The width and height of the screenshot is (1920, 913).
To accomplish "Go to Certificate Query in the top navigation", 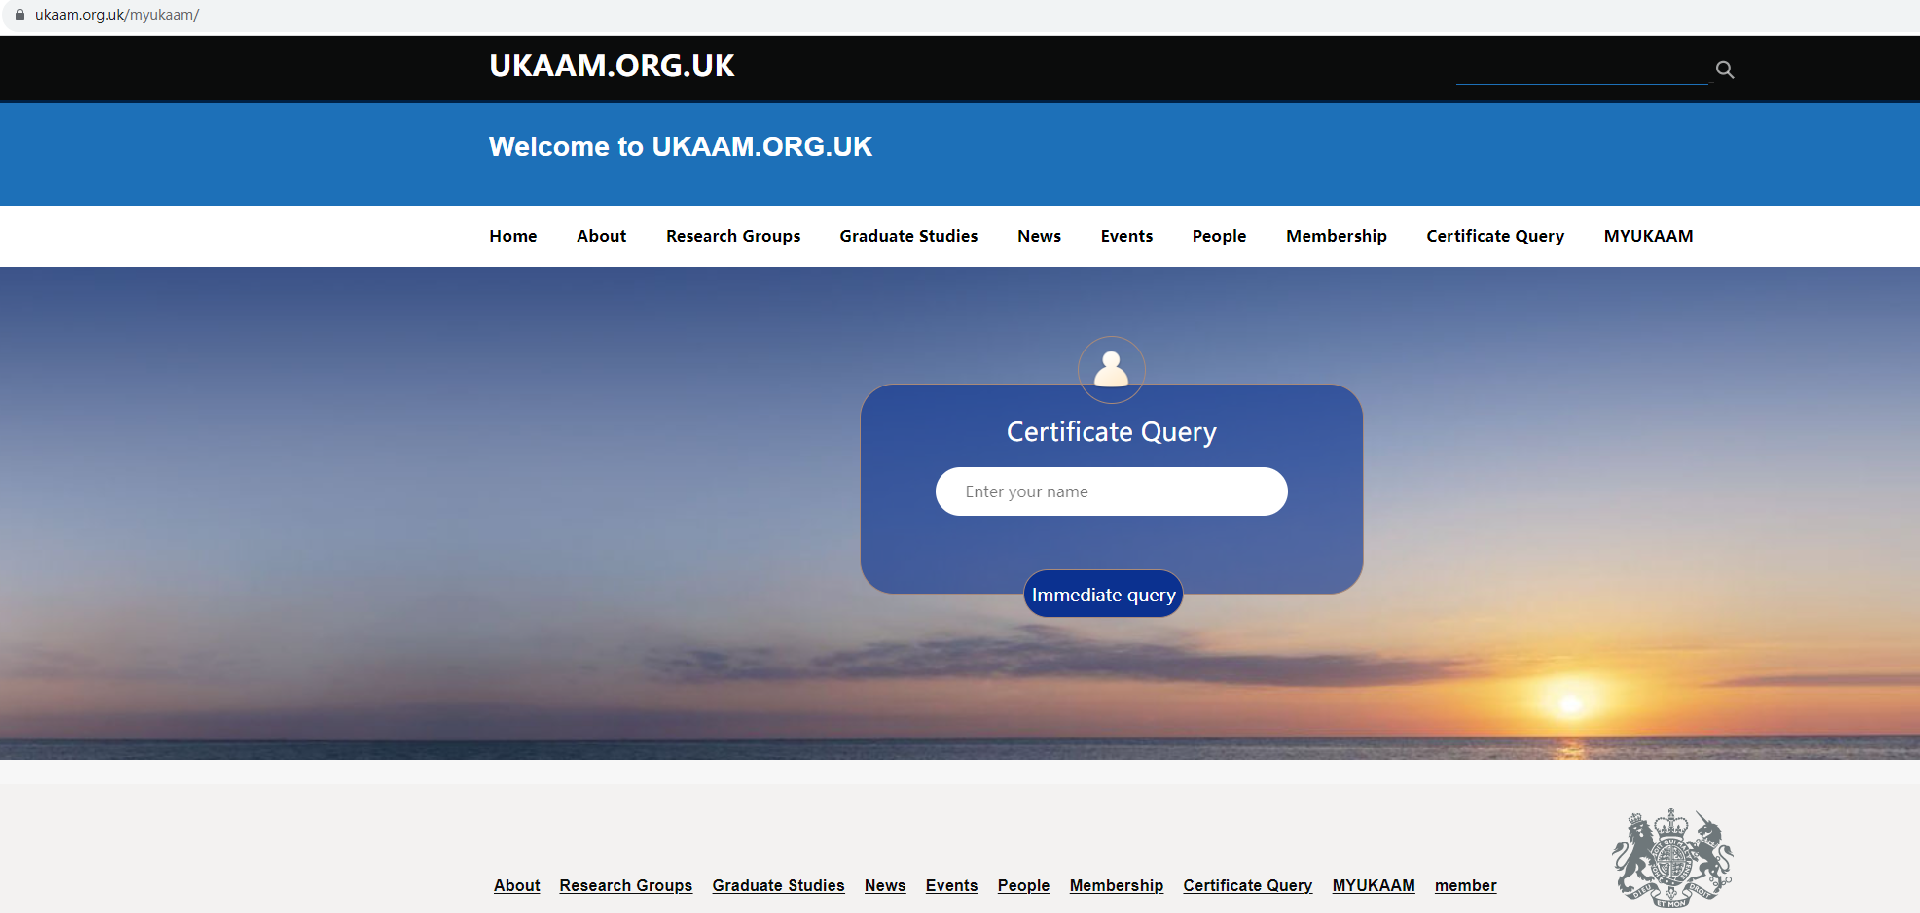I will coord(1495,236).
